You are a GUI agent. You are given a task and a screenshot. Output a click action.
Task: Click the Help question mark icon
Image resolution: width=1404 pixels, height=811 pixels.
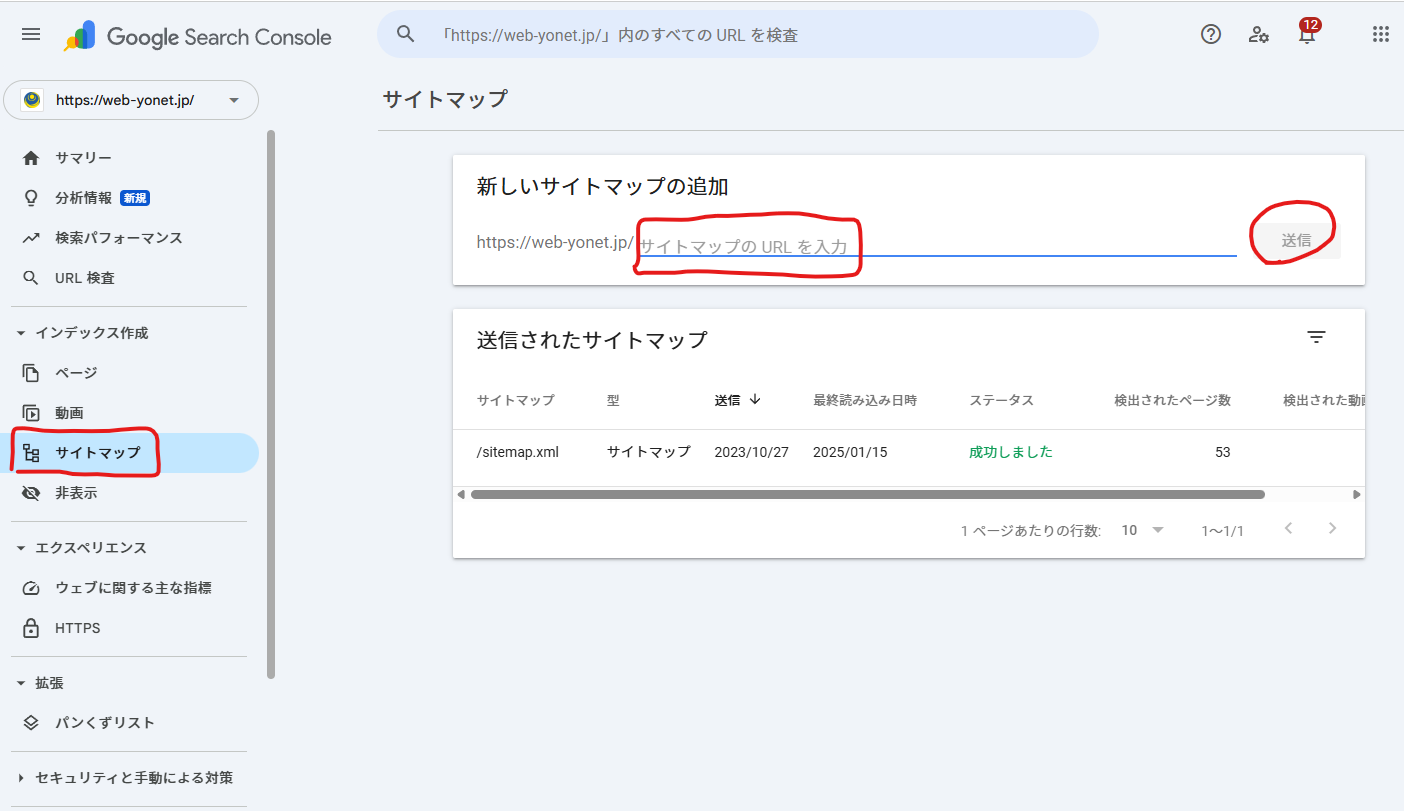(1211, 35)
